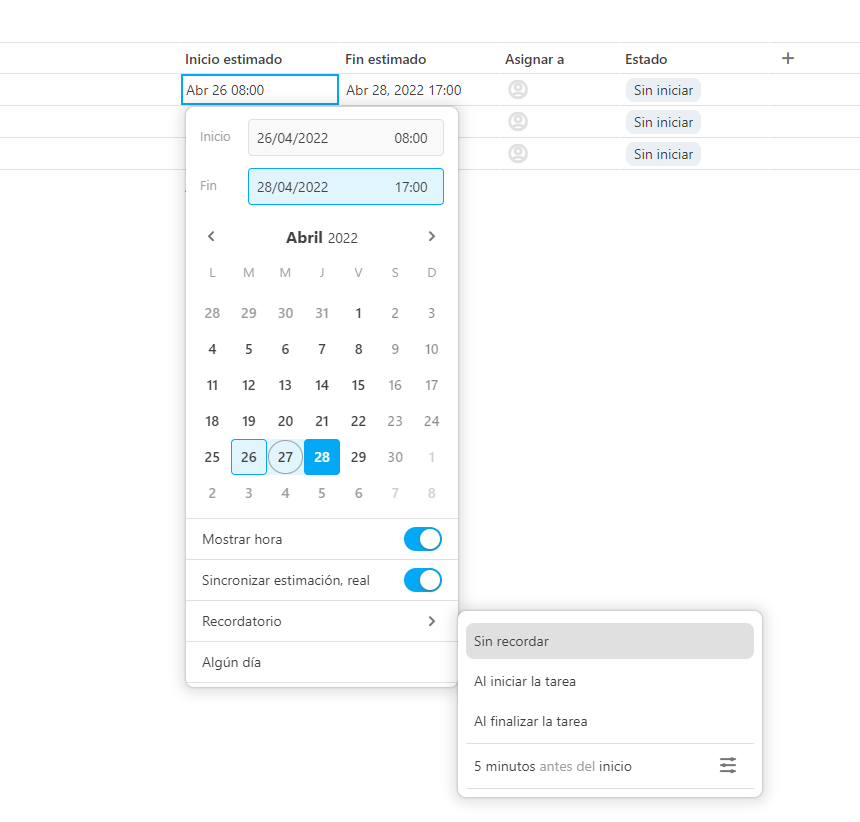Screen dimensions: 860x822
Task: Select April 29 in the calendar
Action: point(358,457)
